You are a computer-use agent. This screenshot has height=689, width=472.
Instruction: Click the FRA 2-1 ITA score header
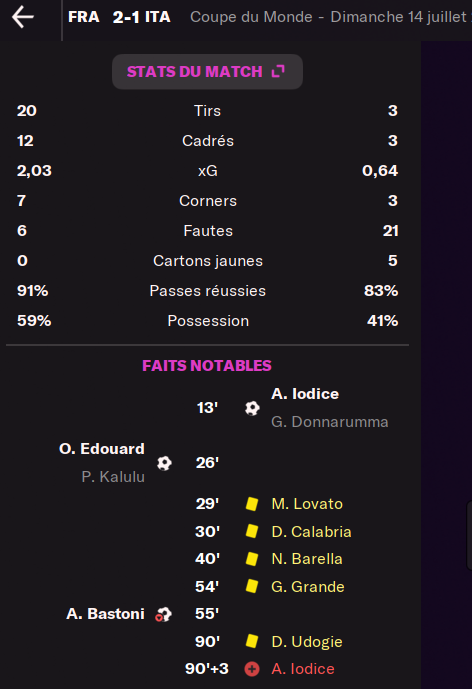(x=119, y=17)
